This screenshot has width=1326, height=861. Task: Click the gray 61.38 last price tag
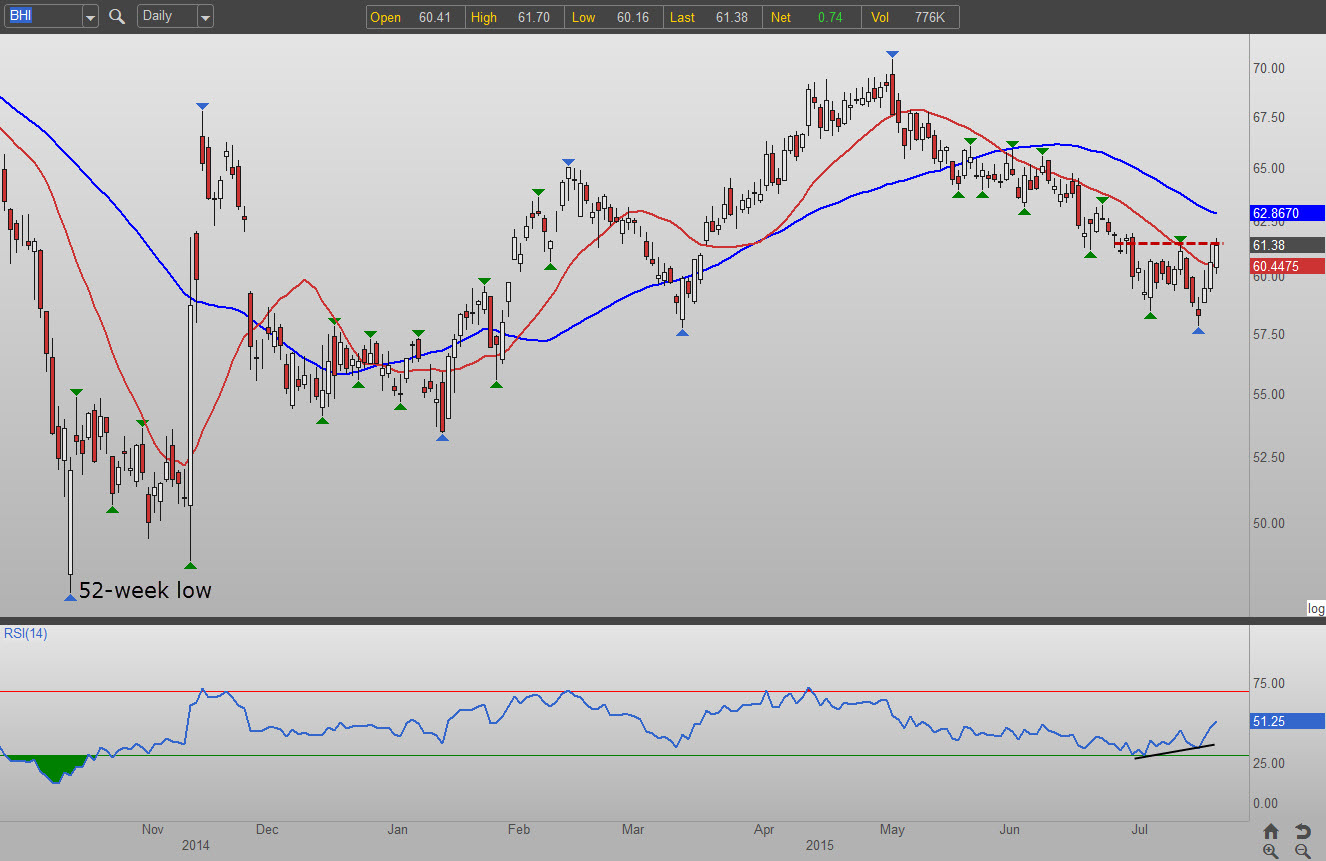(x=1287, y=245)
